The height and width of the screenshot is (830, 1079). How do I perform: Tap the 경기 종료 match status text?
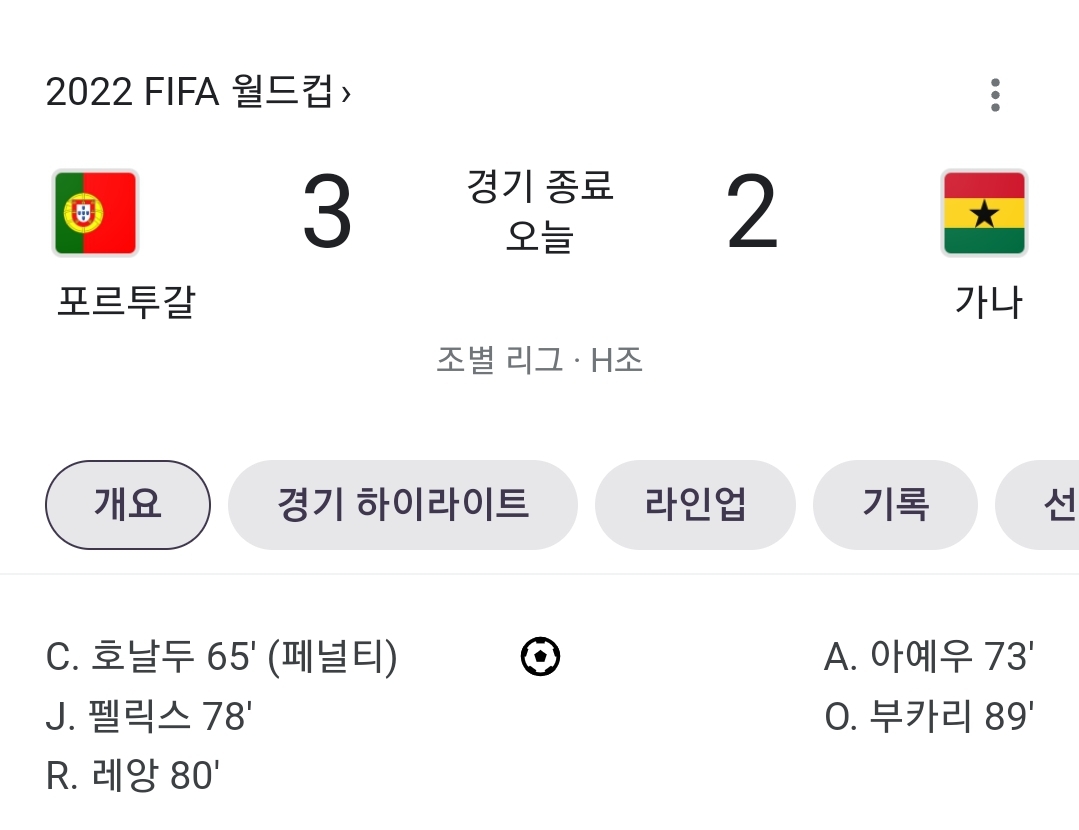click(x=540, y=186)
